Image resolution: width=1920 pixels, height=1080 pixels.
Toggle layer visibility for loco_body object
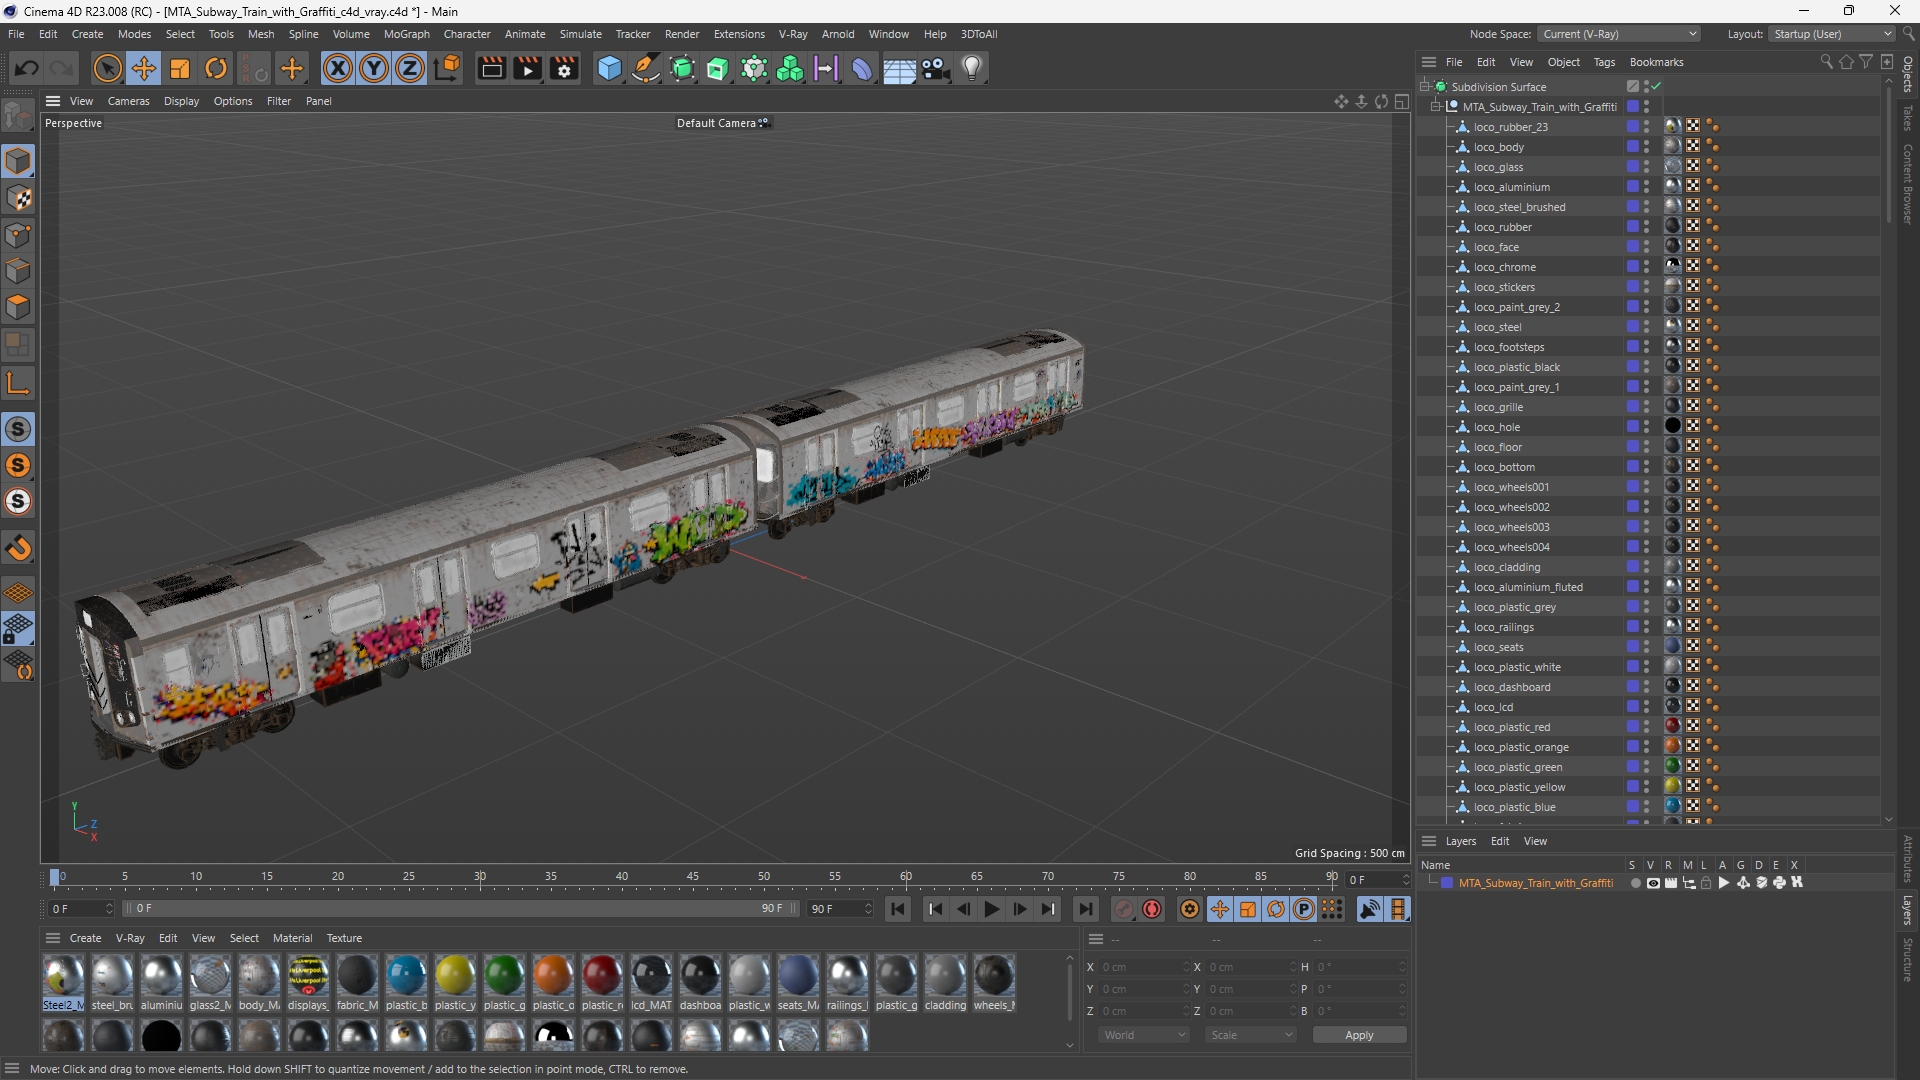tap(1632, 147)
